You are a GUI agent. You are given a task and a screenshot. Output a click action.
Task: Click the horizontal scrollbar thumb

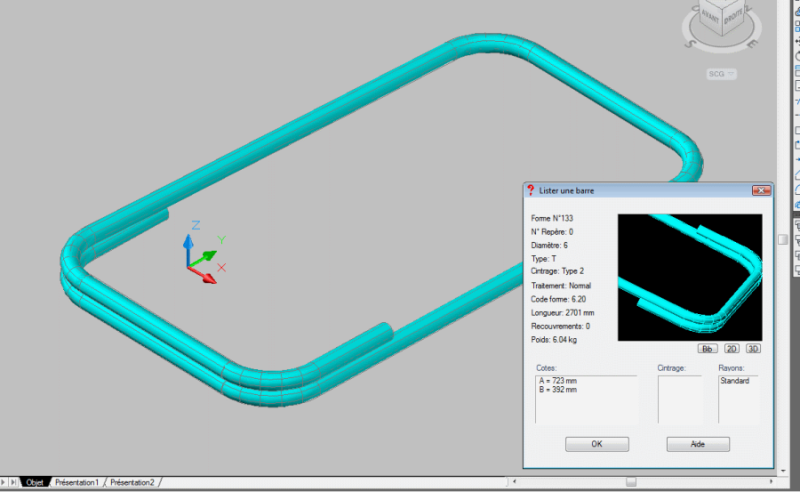pos(629,482)
